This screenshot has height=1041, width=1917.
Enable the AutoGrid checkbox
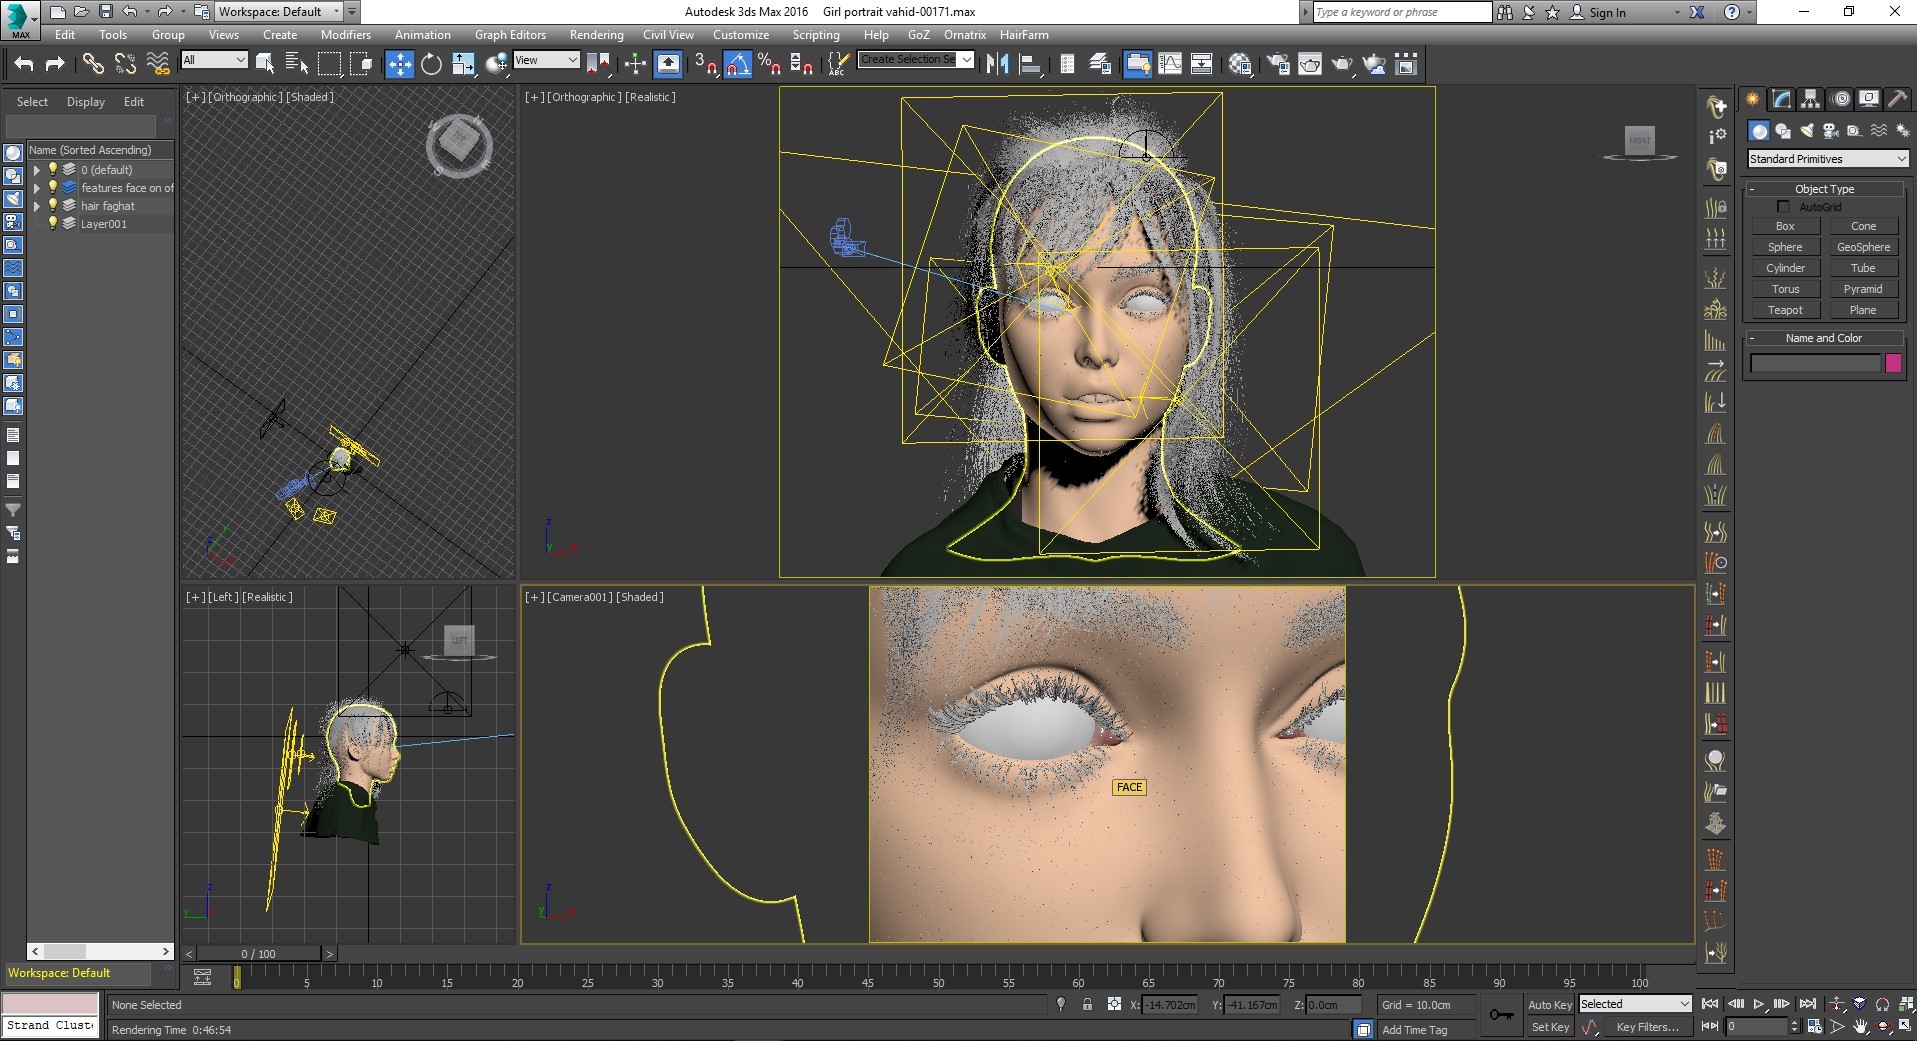coord(1783,207)
